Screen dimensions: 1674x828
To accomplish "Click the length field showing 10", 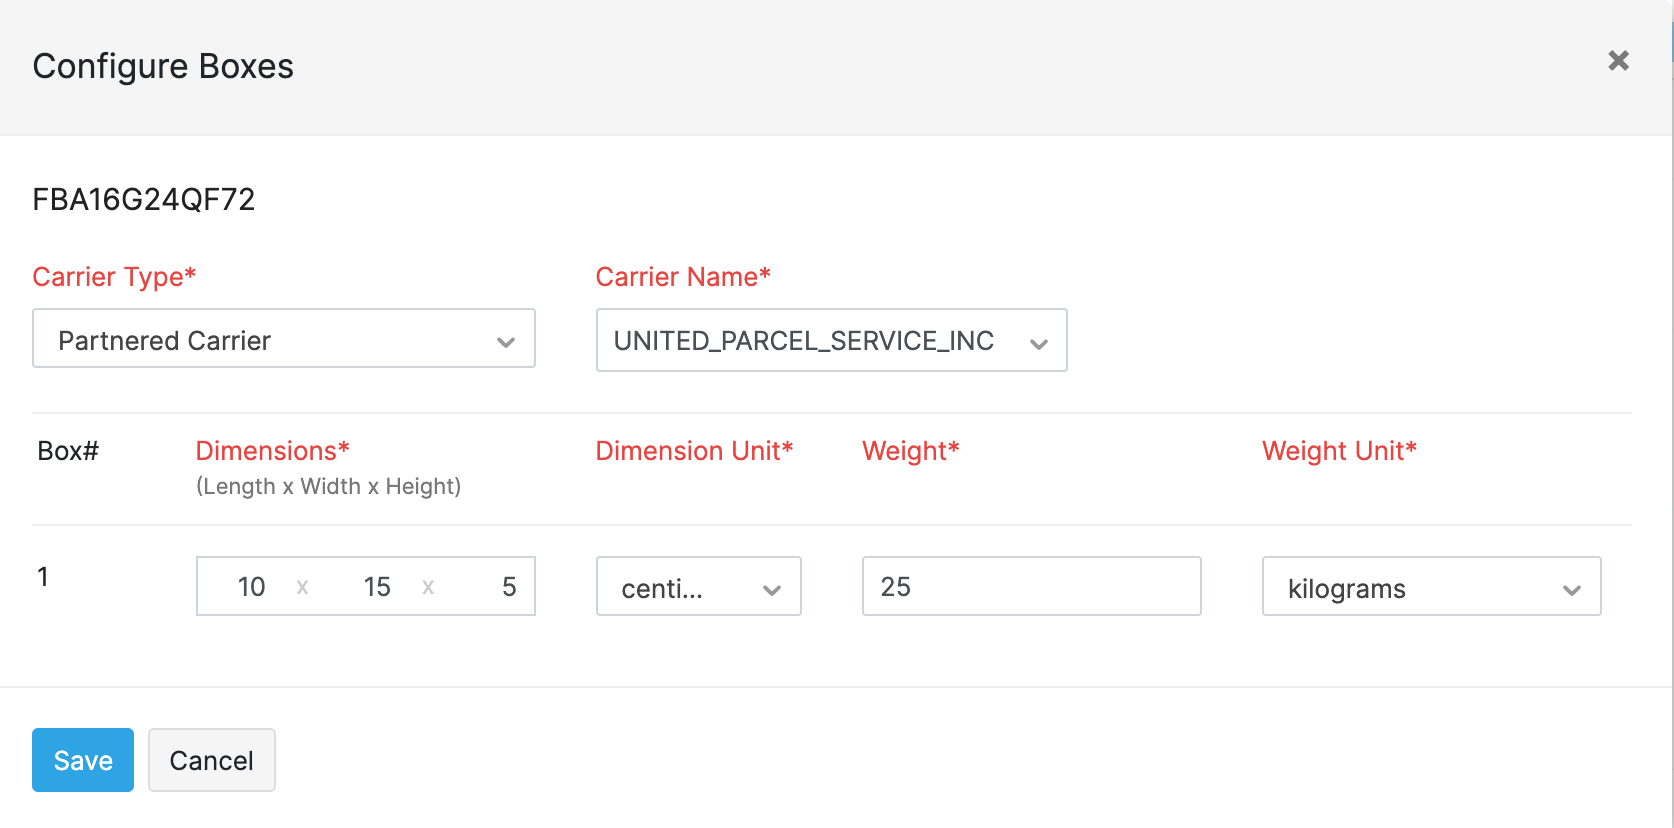I will pyautogui.click(x=251, y=587).
